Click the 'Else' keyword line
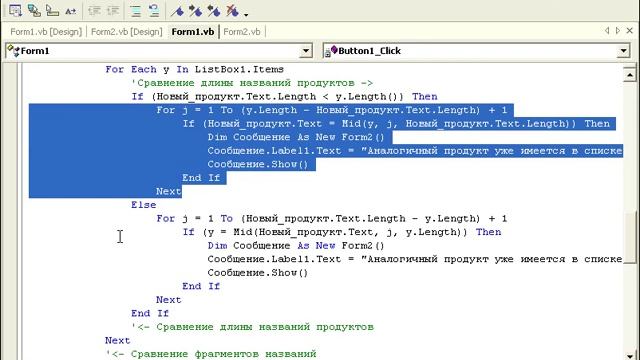 click(144, 204)
